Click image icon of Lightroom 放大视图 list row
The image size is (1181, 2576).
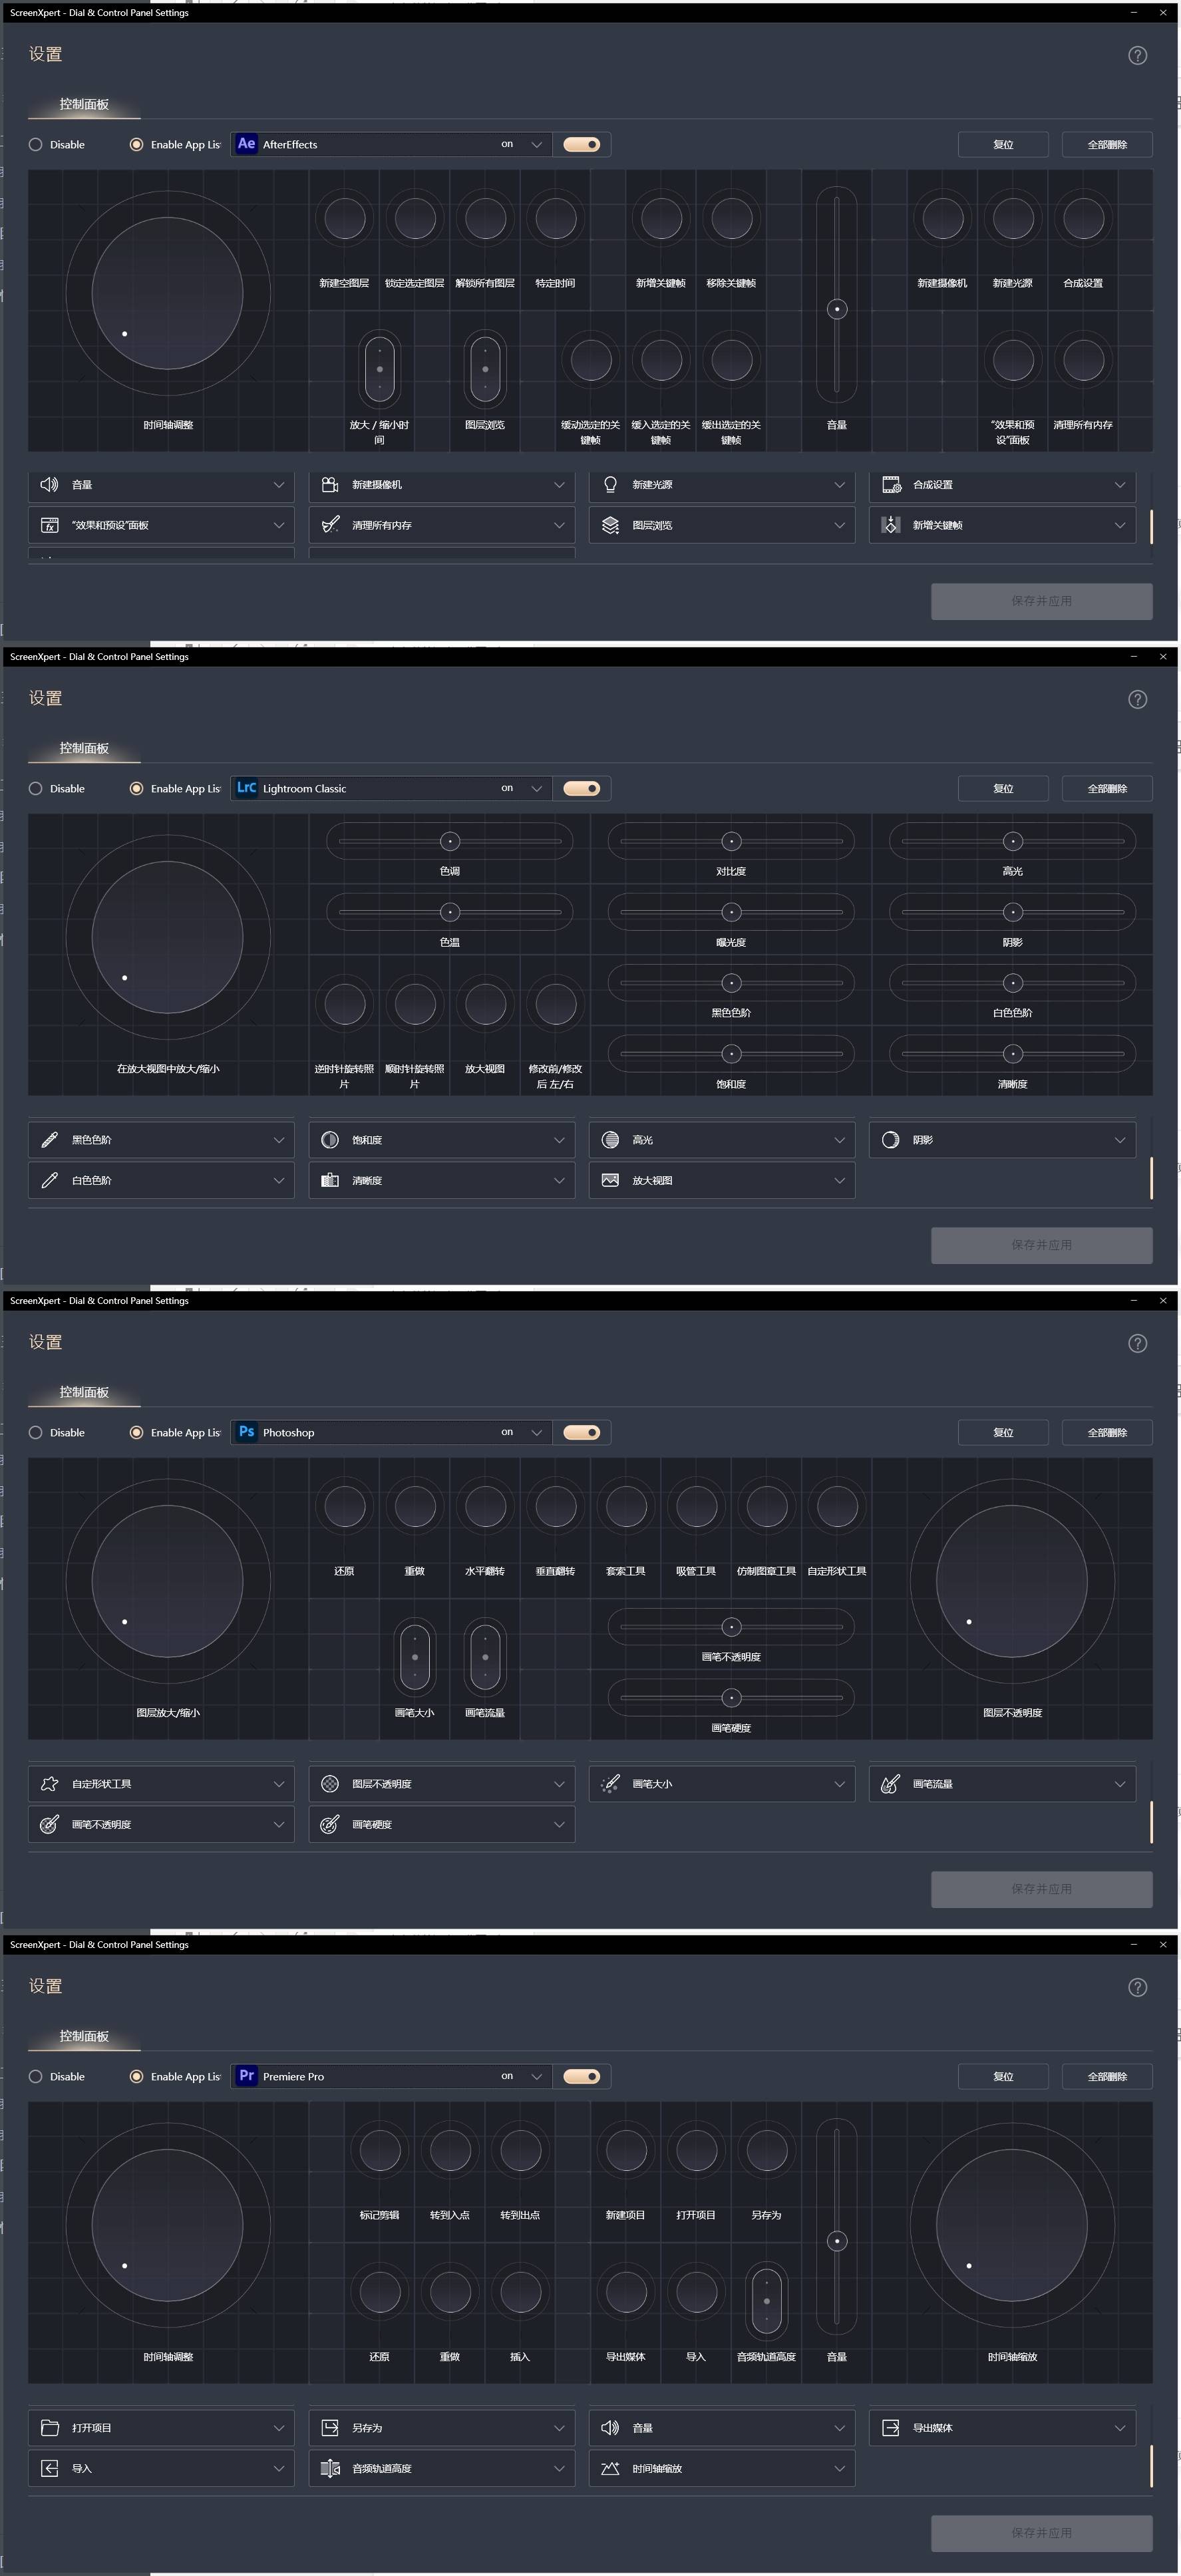tap(610, 1180)
